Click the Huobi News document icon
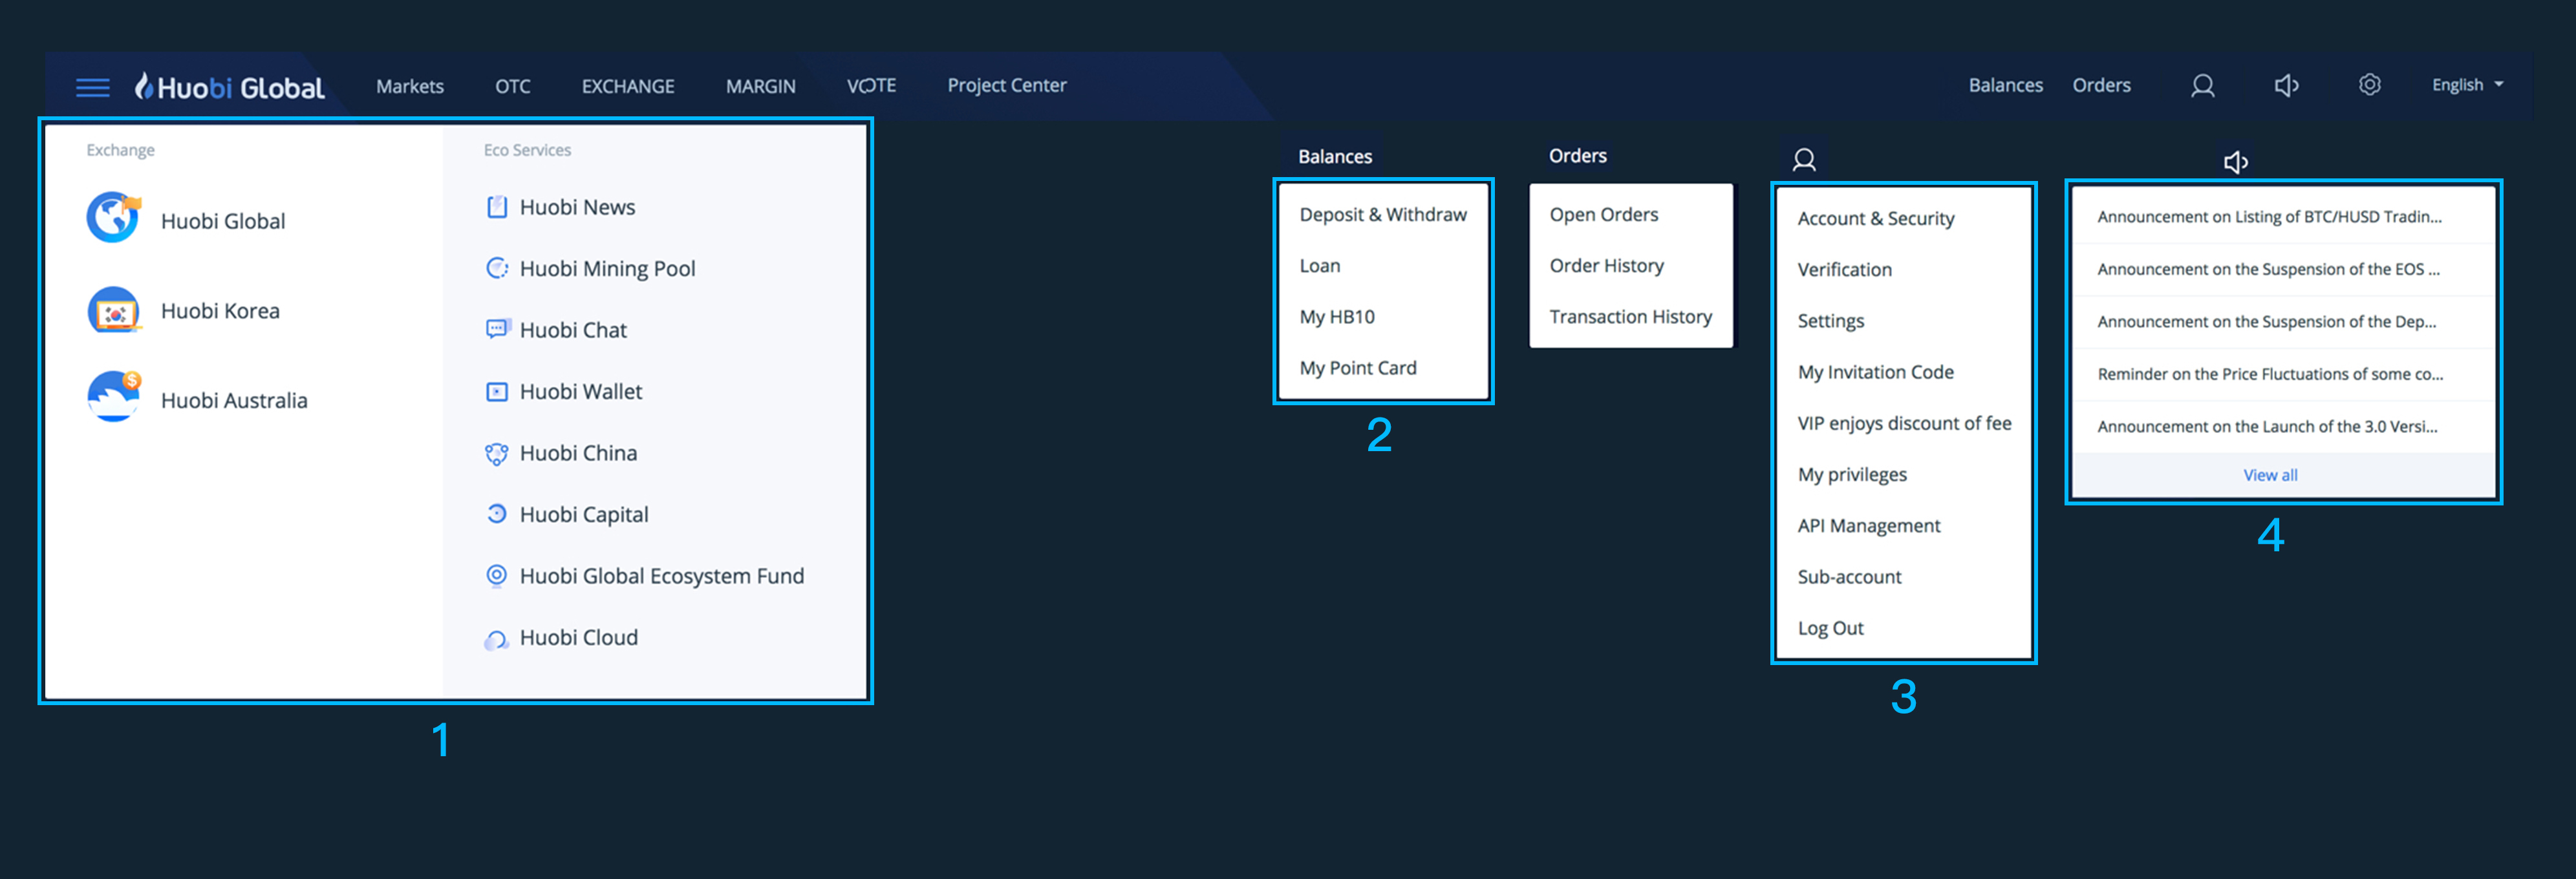 [497, 207]
